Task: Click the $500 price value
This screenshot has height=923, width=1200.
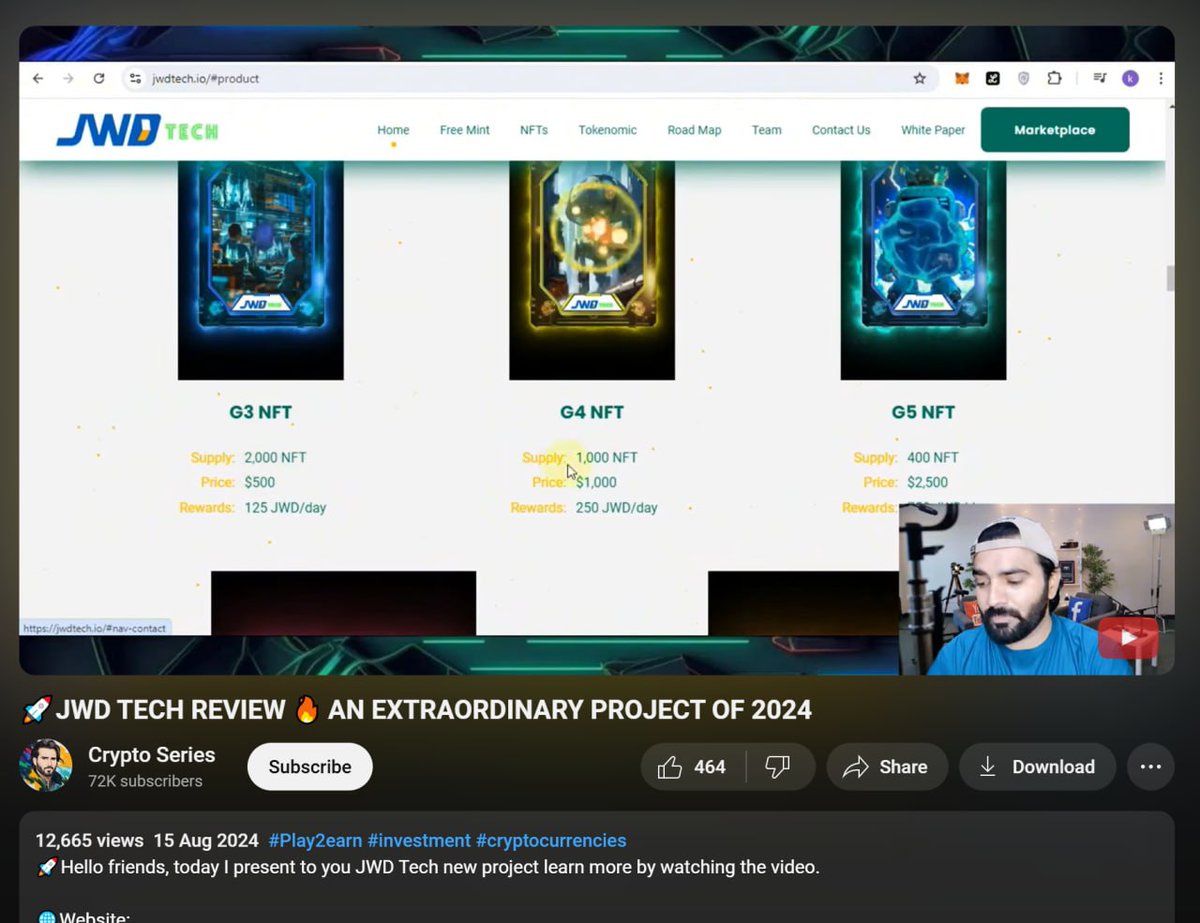Action: [x=260, y=482]
